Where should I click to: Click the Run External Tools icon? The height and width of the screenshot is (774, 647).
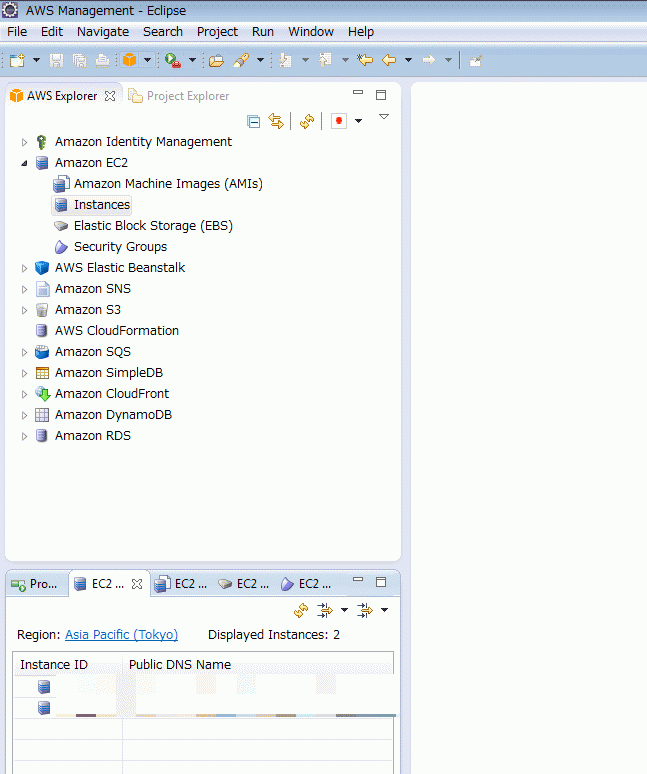pyautogui.click(x=172, y=60)
